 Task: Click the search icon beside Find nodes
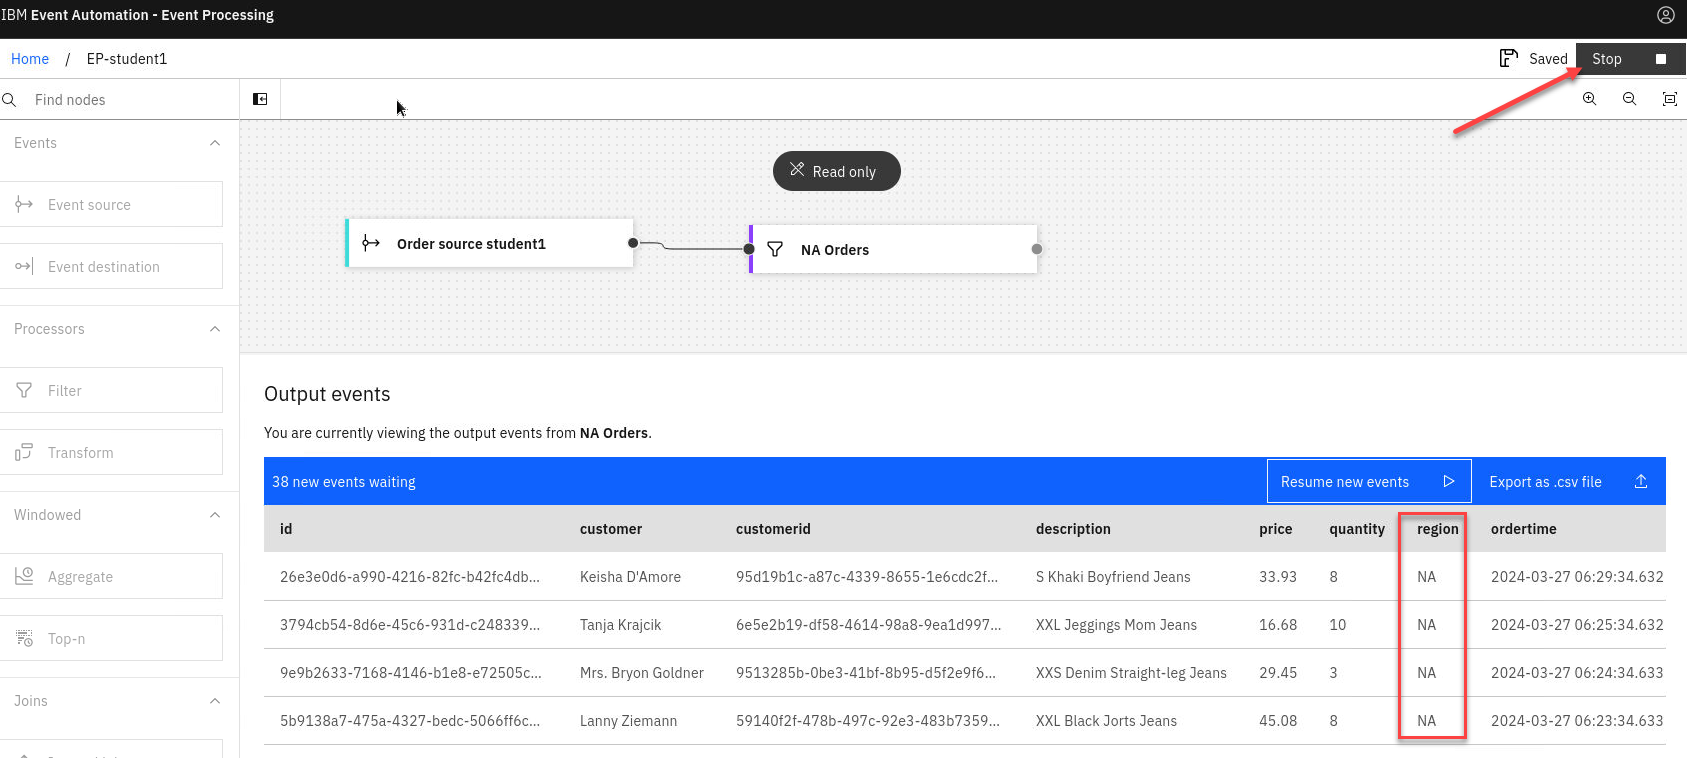[x=10, y=100]
